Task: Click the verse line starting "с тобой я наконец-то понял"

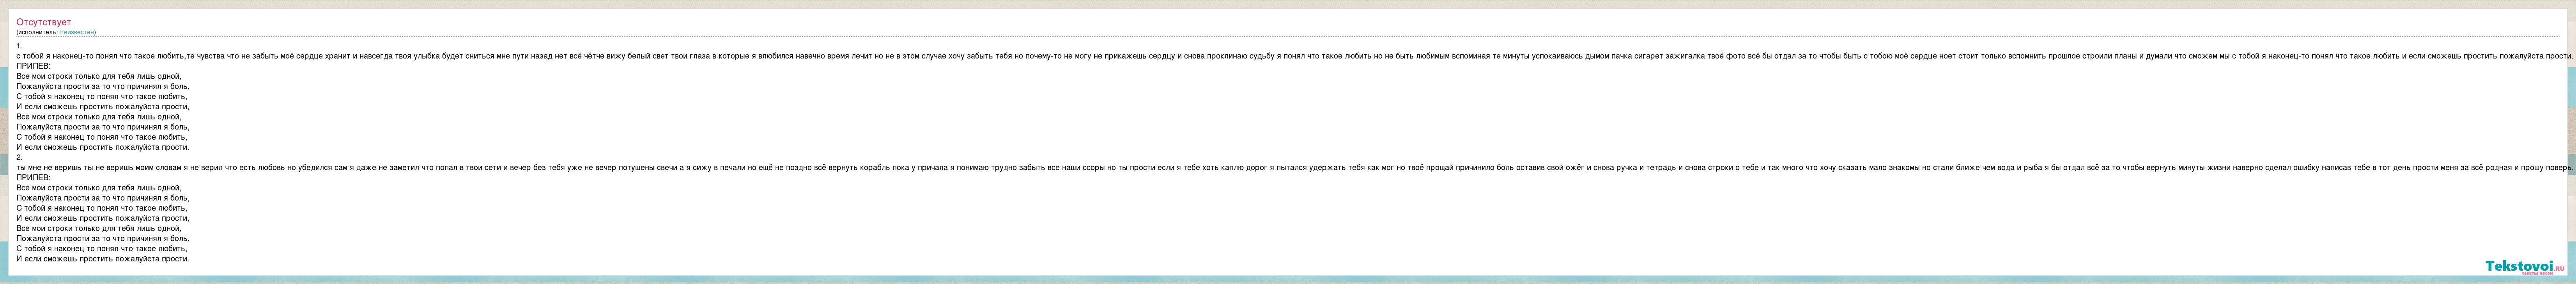Action: click(x=1294, y=56)
